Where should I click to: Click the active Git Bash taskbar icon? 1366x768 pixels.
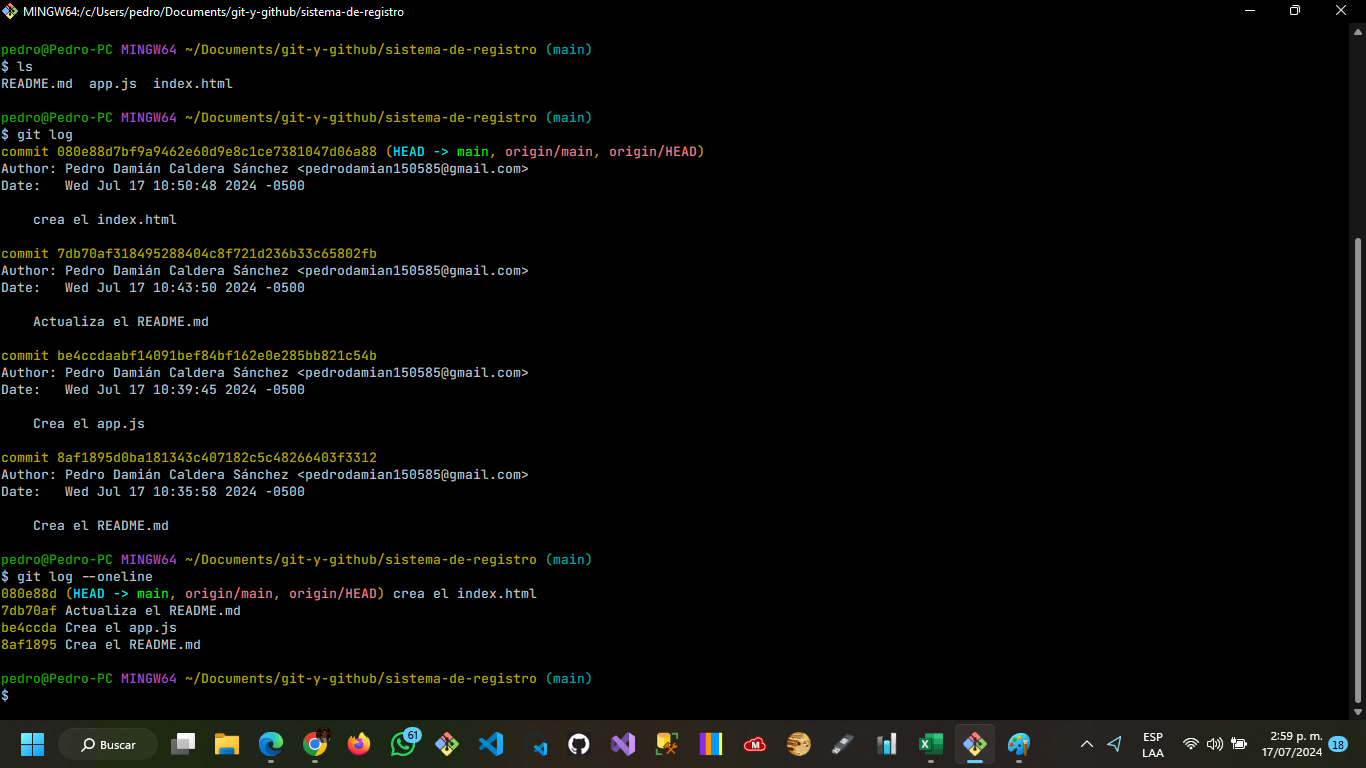pos(975,744)
